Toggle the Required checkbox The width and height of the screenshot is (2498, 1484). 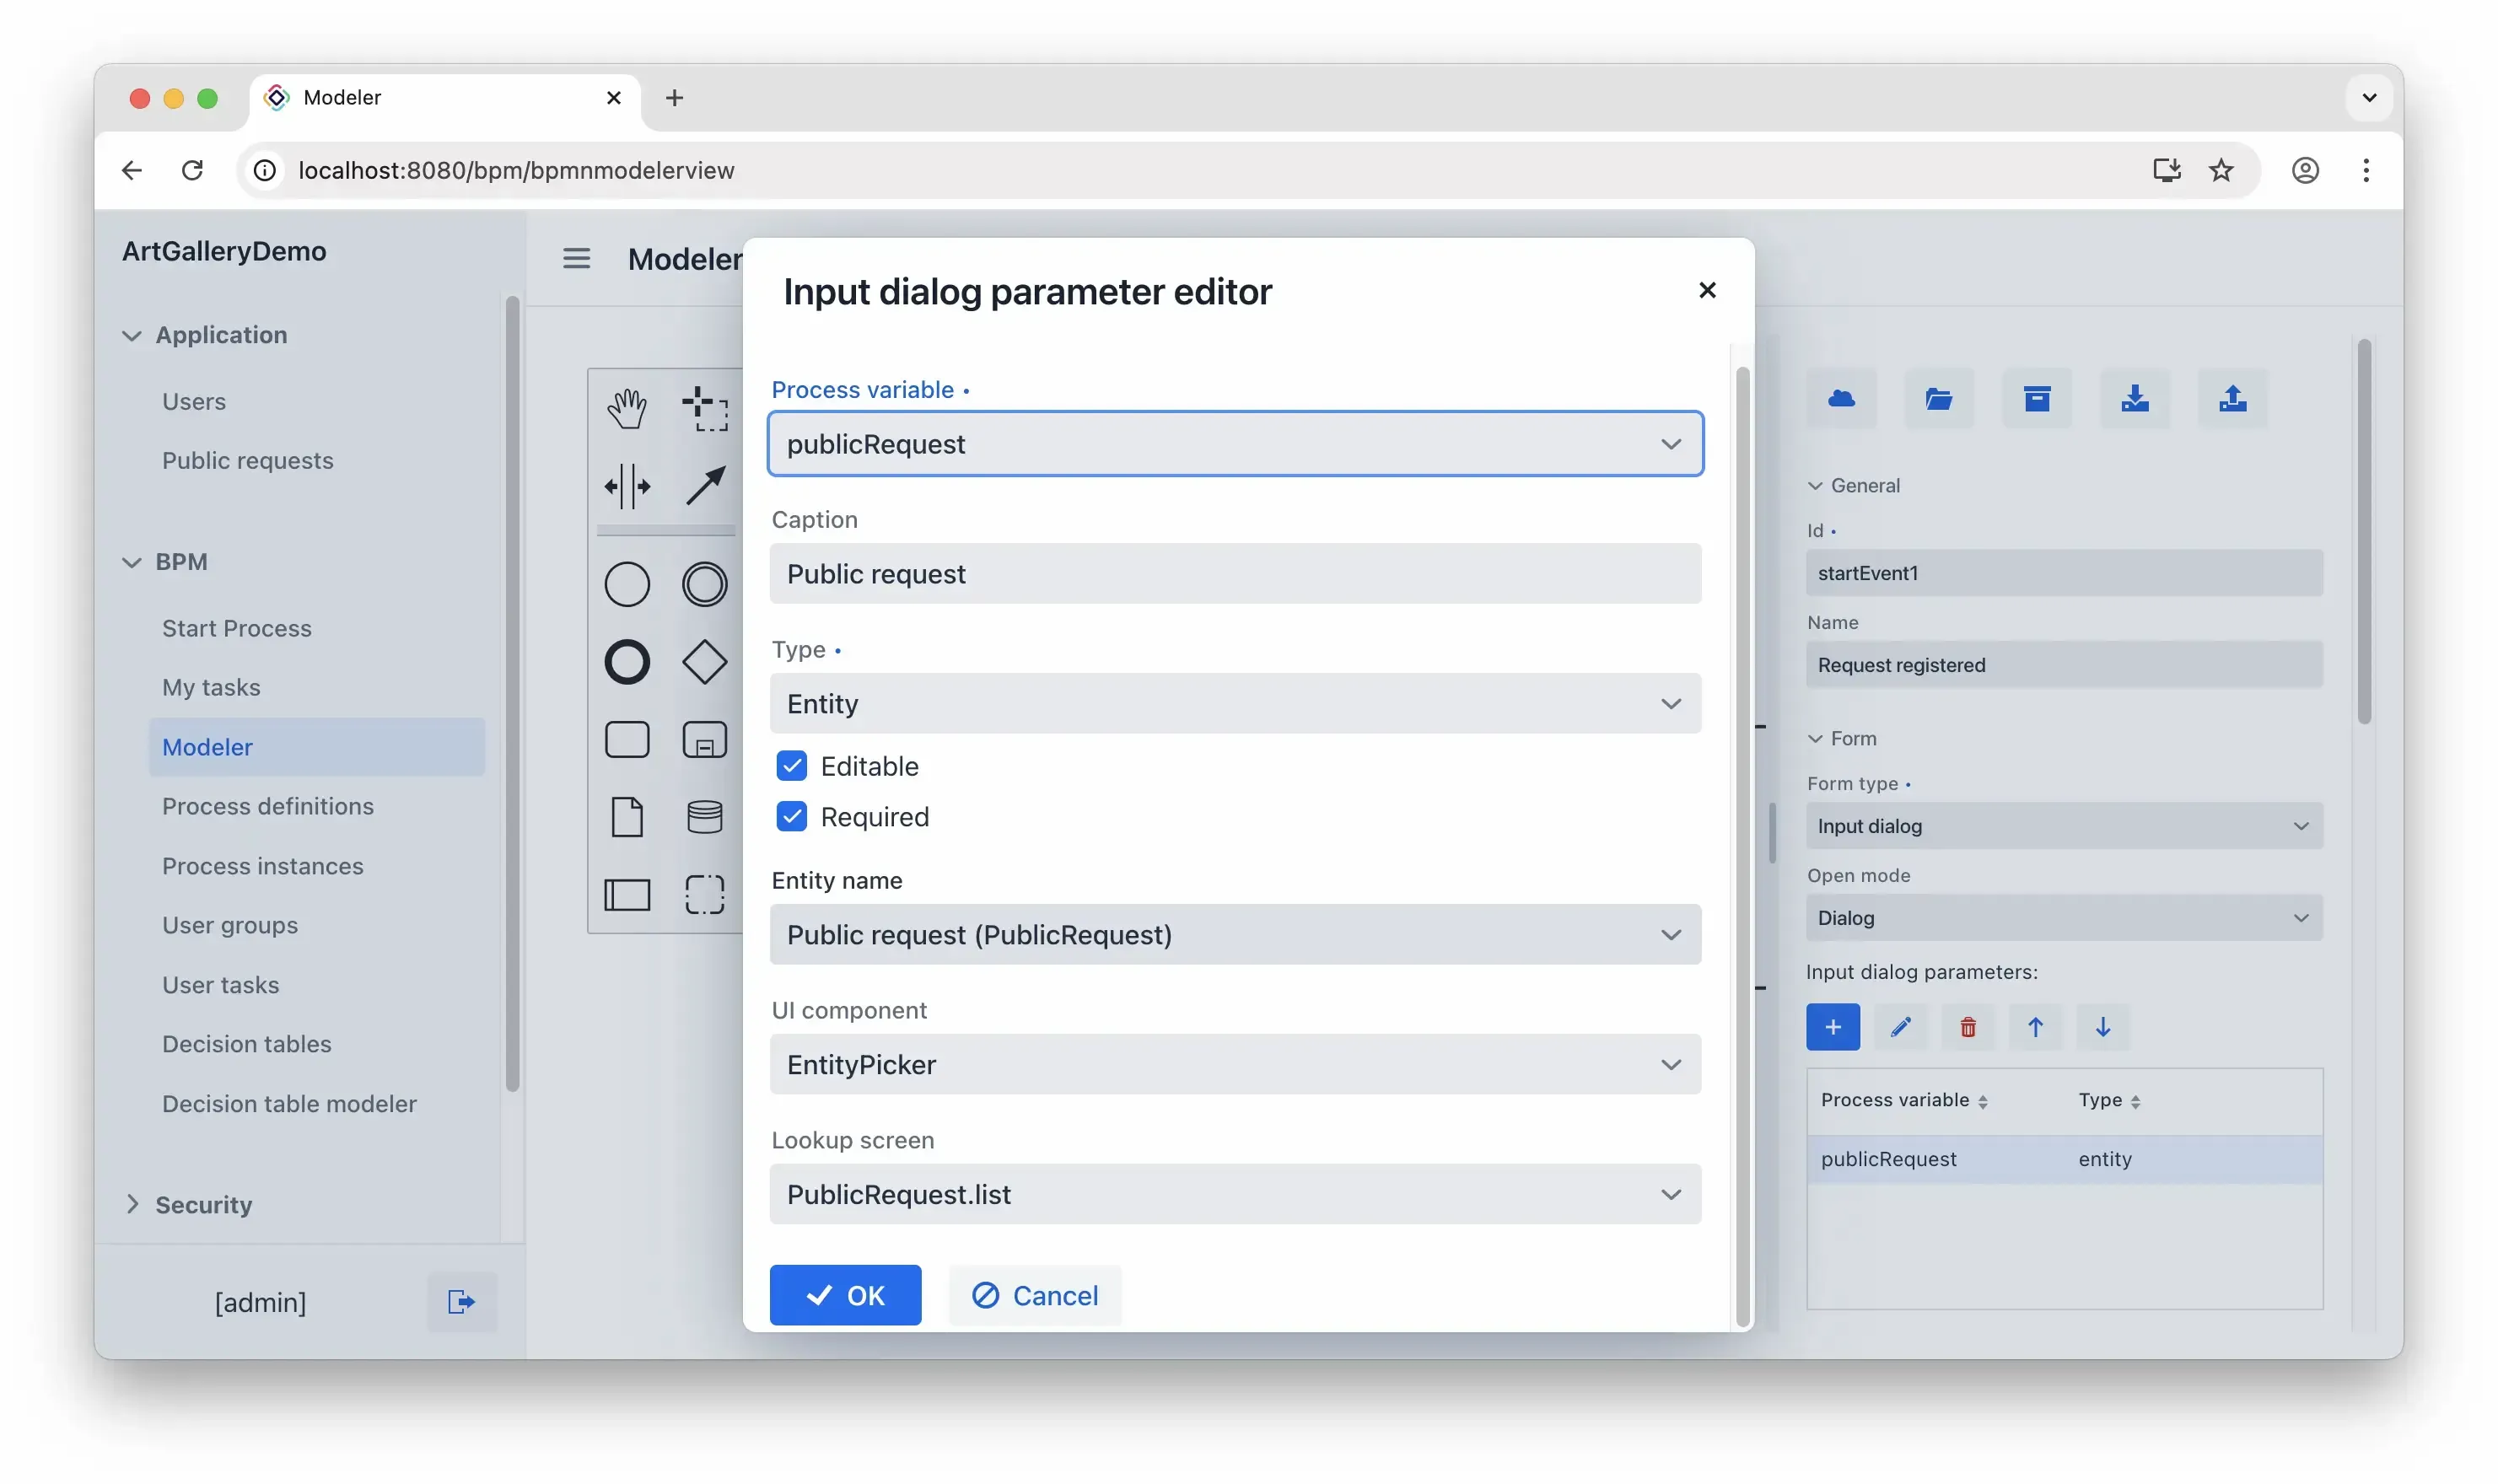point(792,817)
